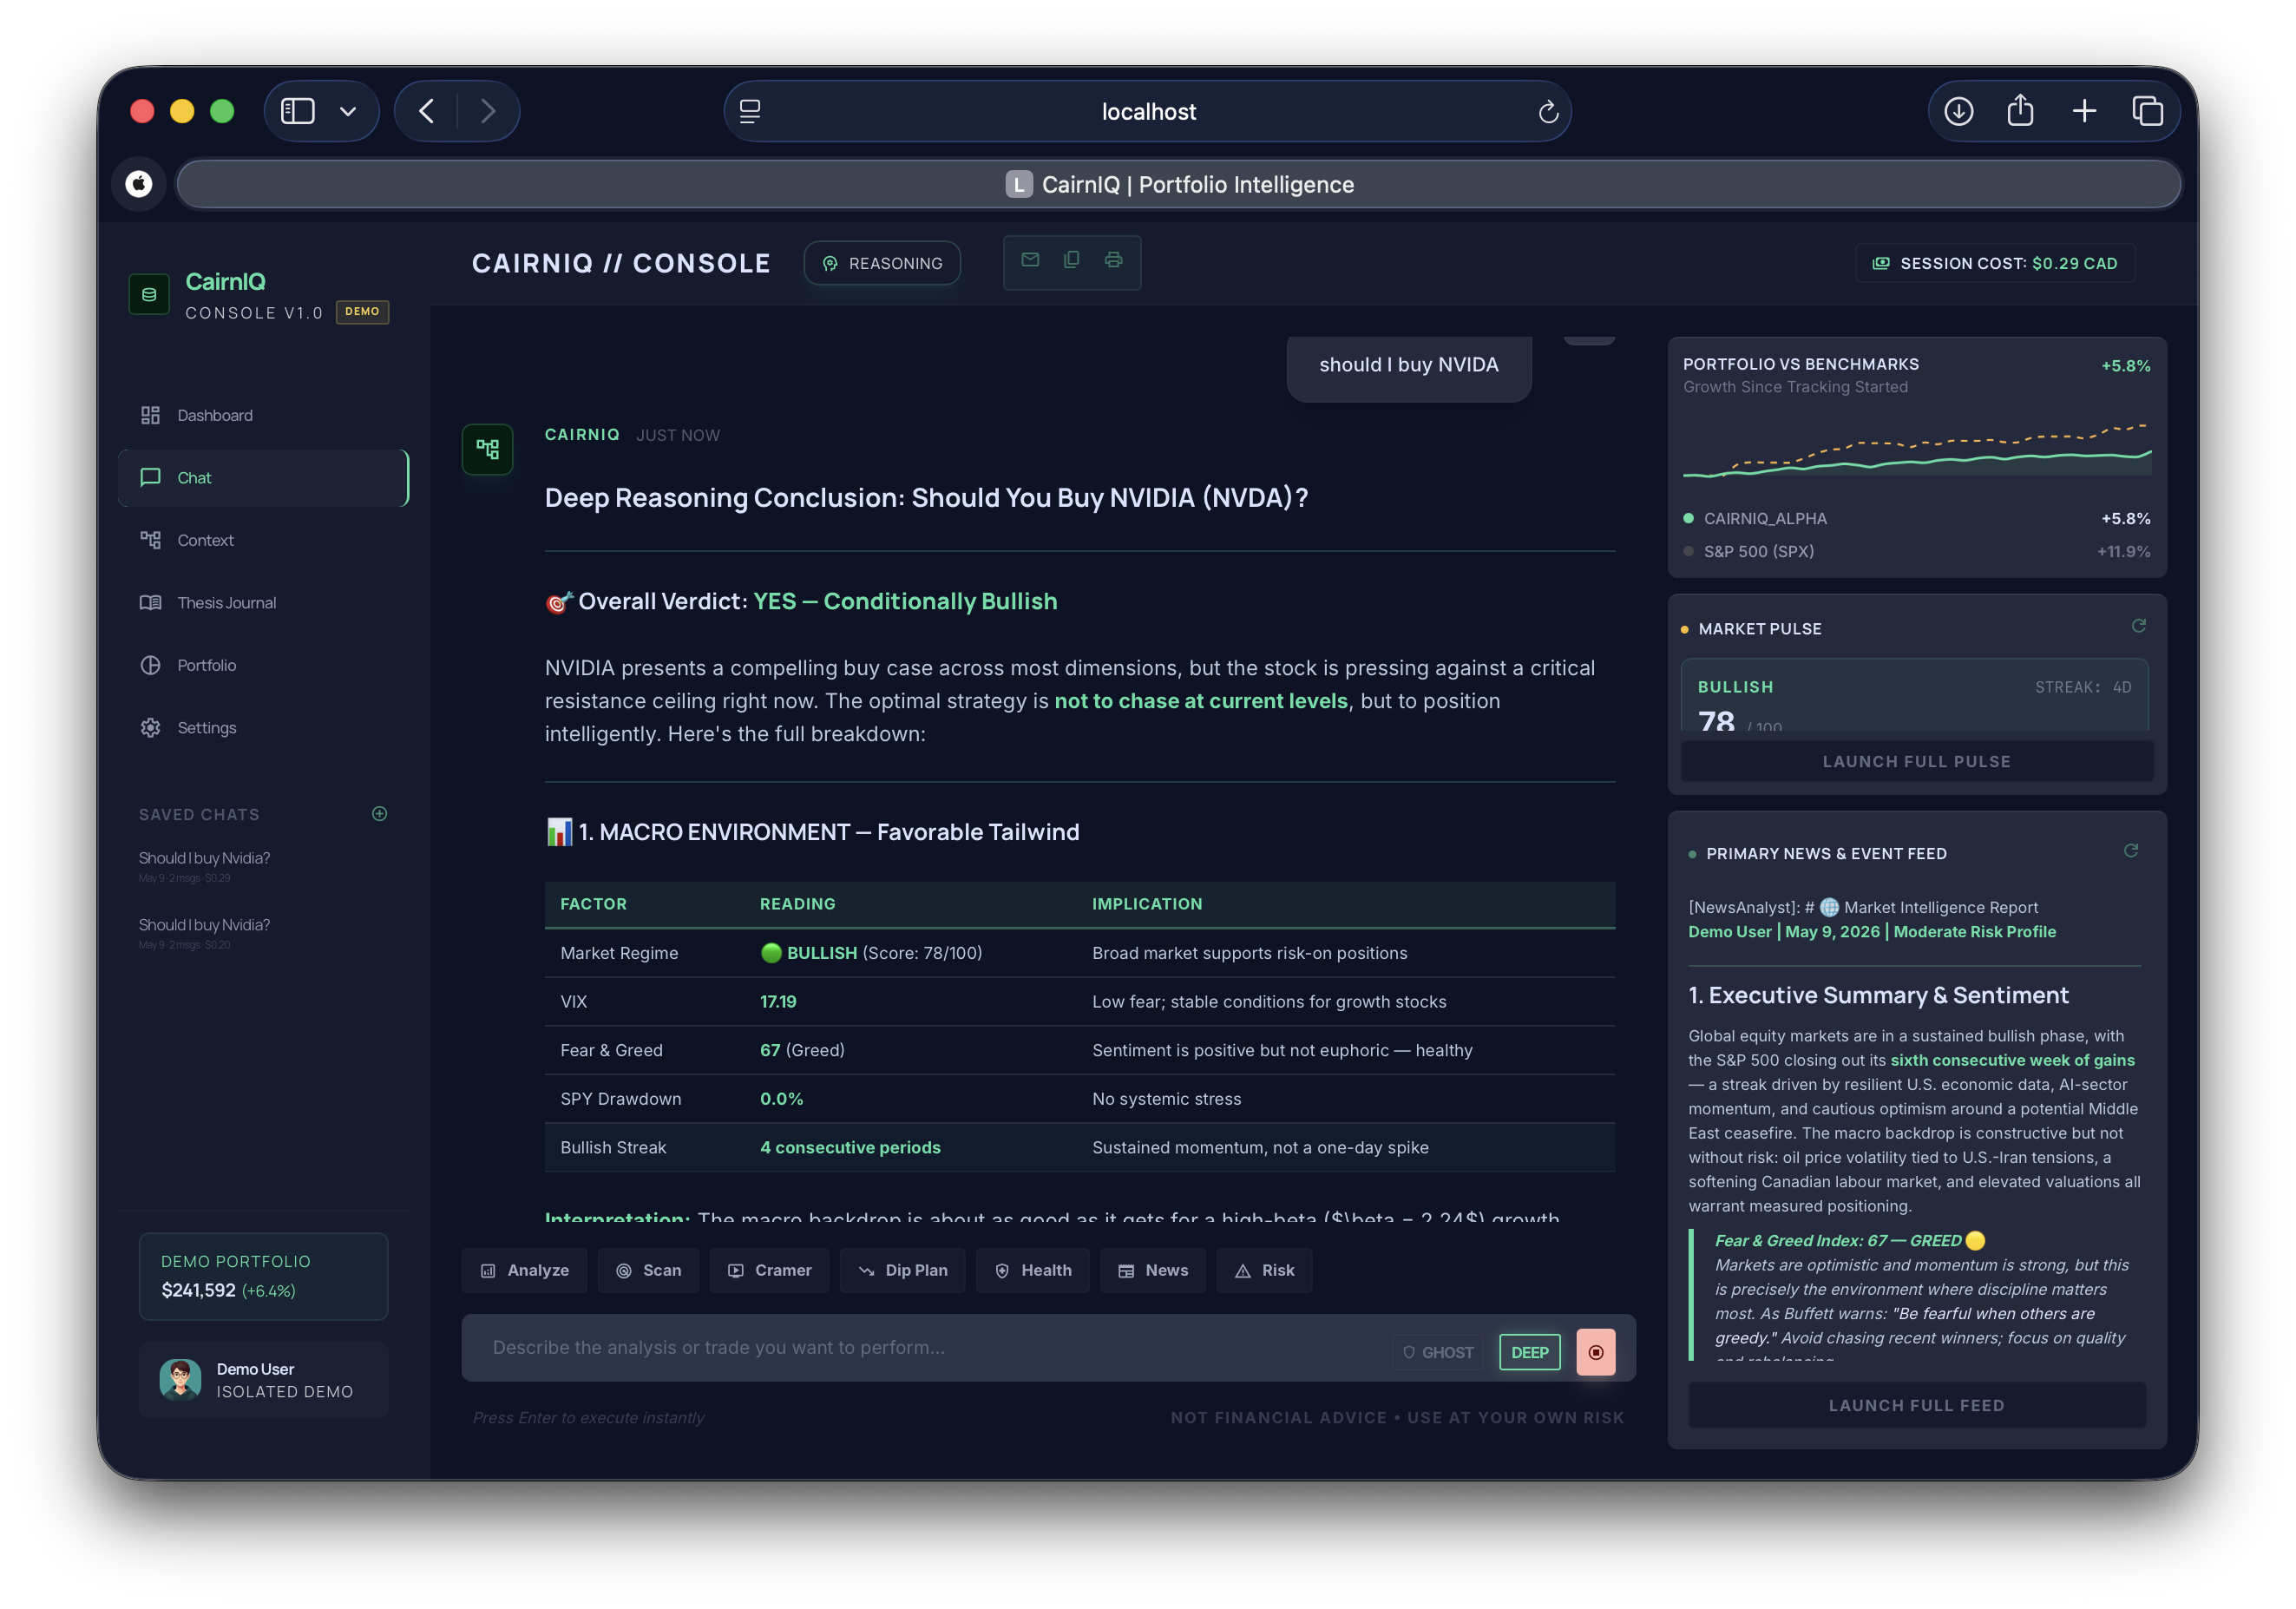2296x1609 pixels.
Task: Add a new saved chat with plus icon
Action: coord(380,814)
